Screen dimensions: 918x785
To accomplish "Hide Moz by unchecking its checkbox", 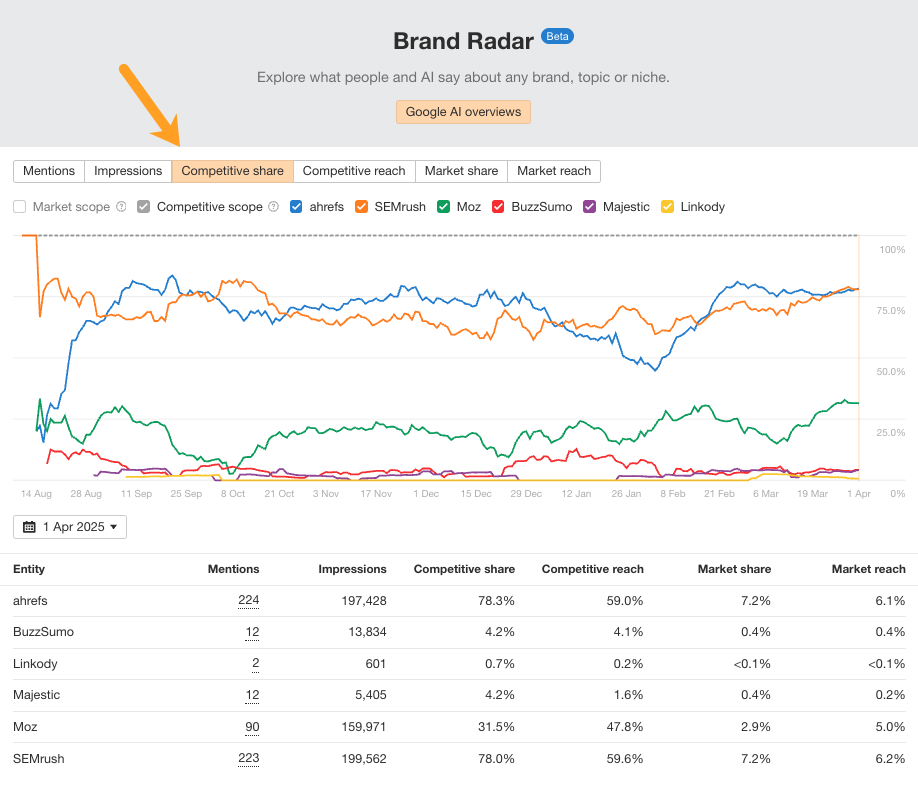I will [441, 207].
